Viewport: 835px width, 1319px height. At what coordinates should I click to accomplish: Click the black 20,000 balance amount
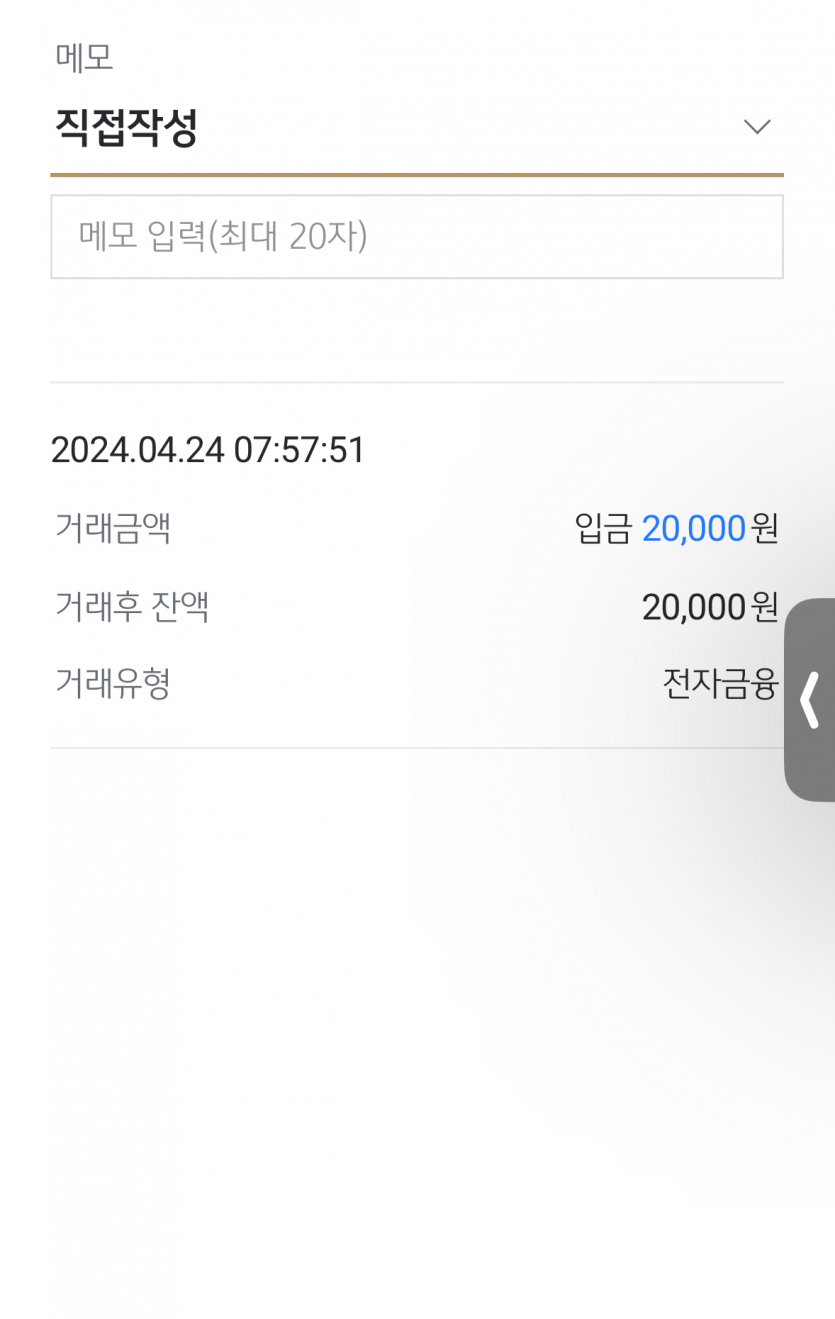(x=693, y=606)
